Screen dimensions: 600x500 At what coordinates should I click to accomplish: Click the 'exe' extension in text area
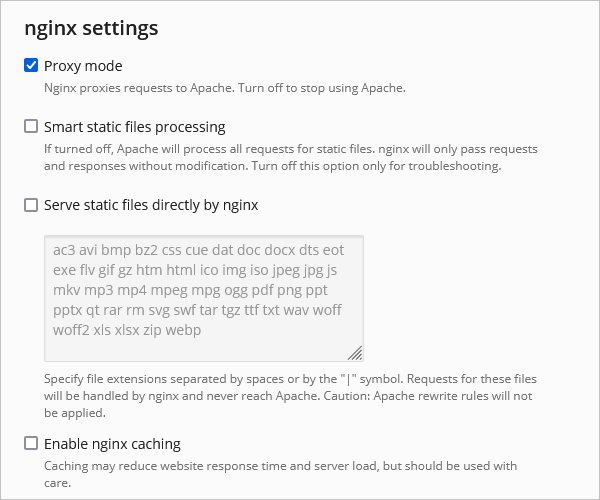coord(66,270)
